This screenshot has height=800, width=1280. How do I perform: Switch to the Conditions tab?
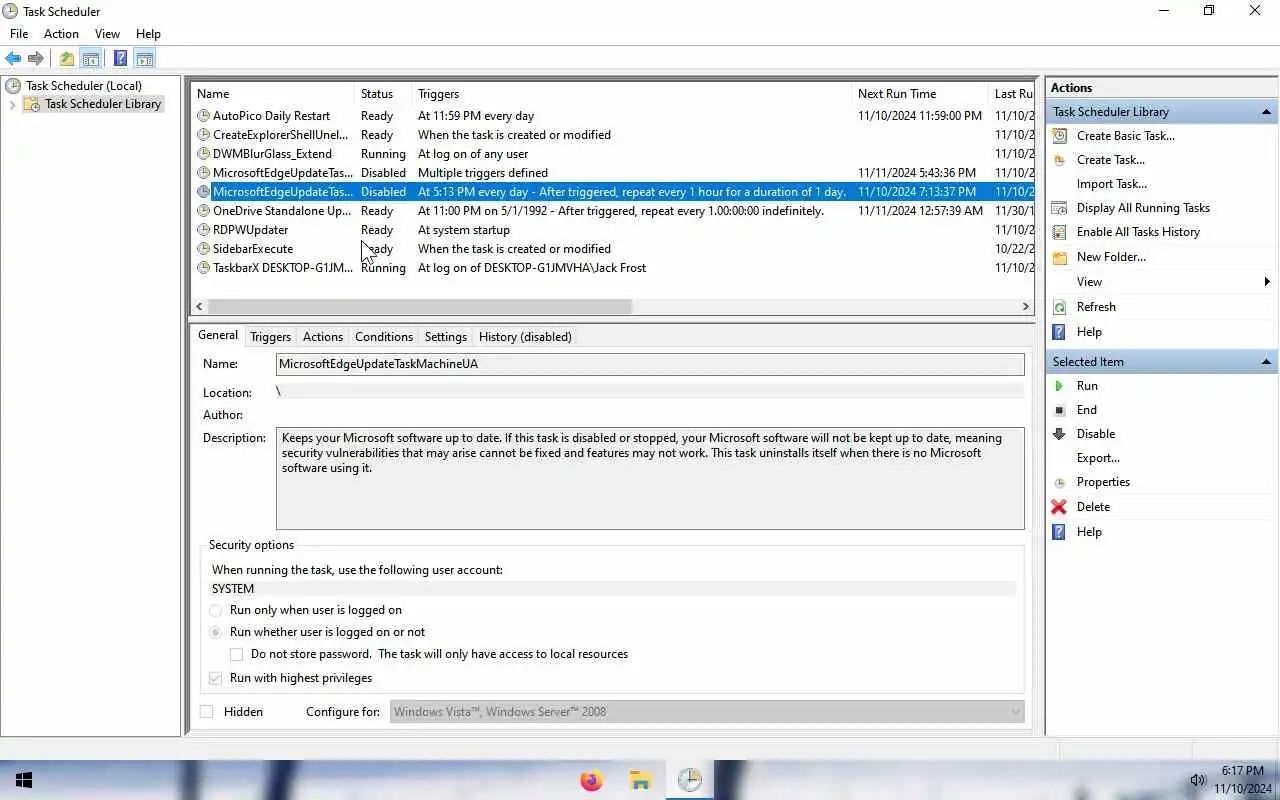point(384,337)
